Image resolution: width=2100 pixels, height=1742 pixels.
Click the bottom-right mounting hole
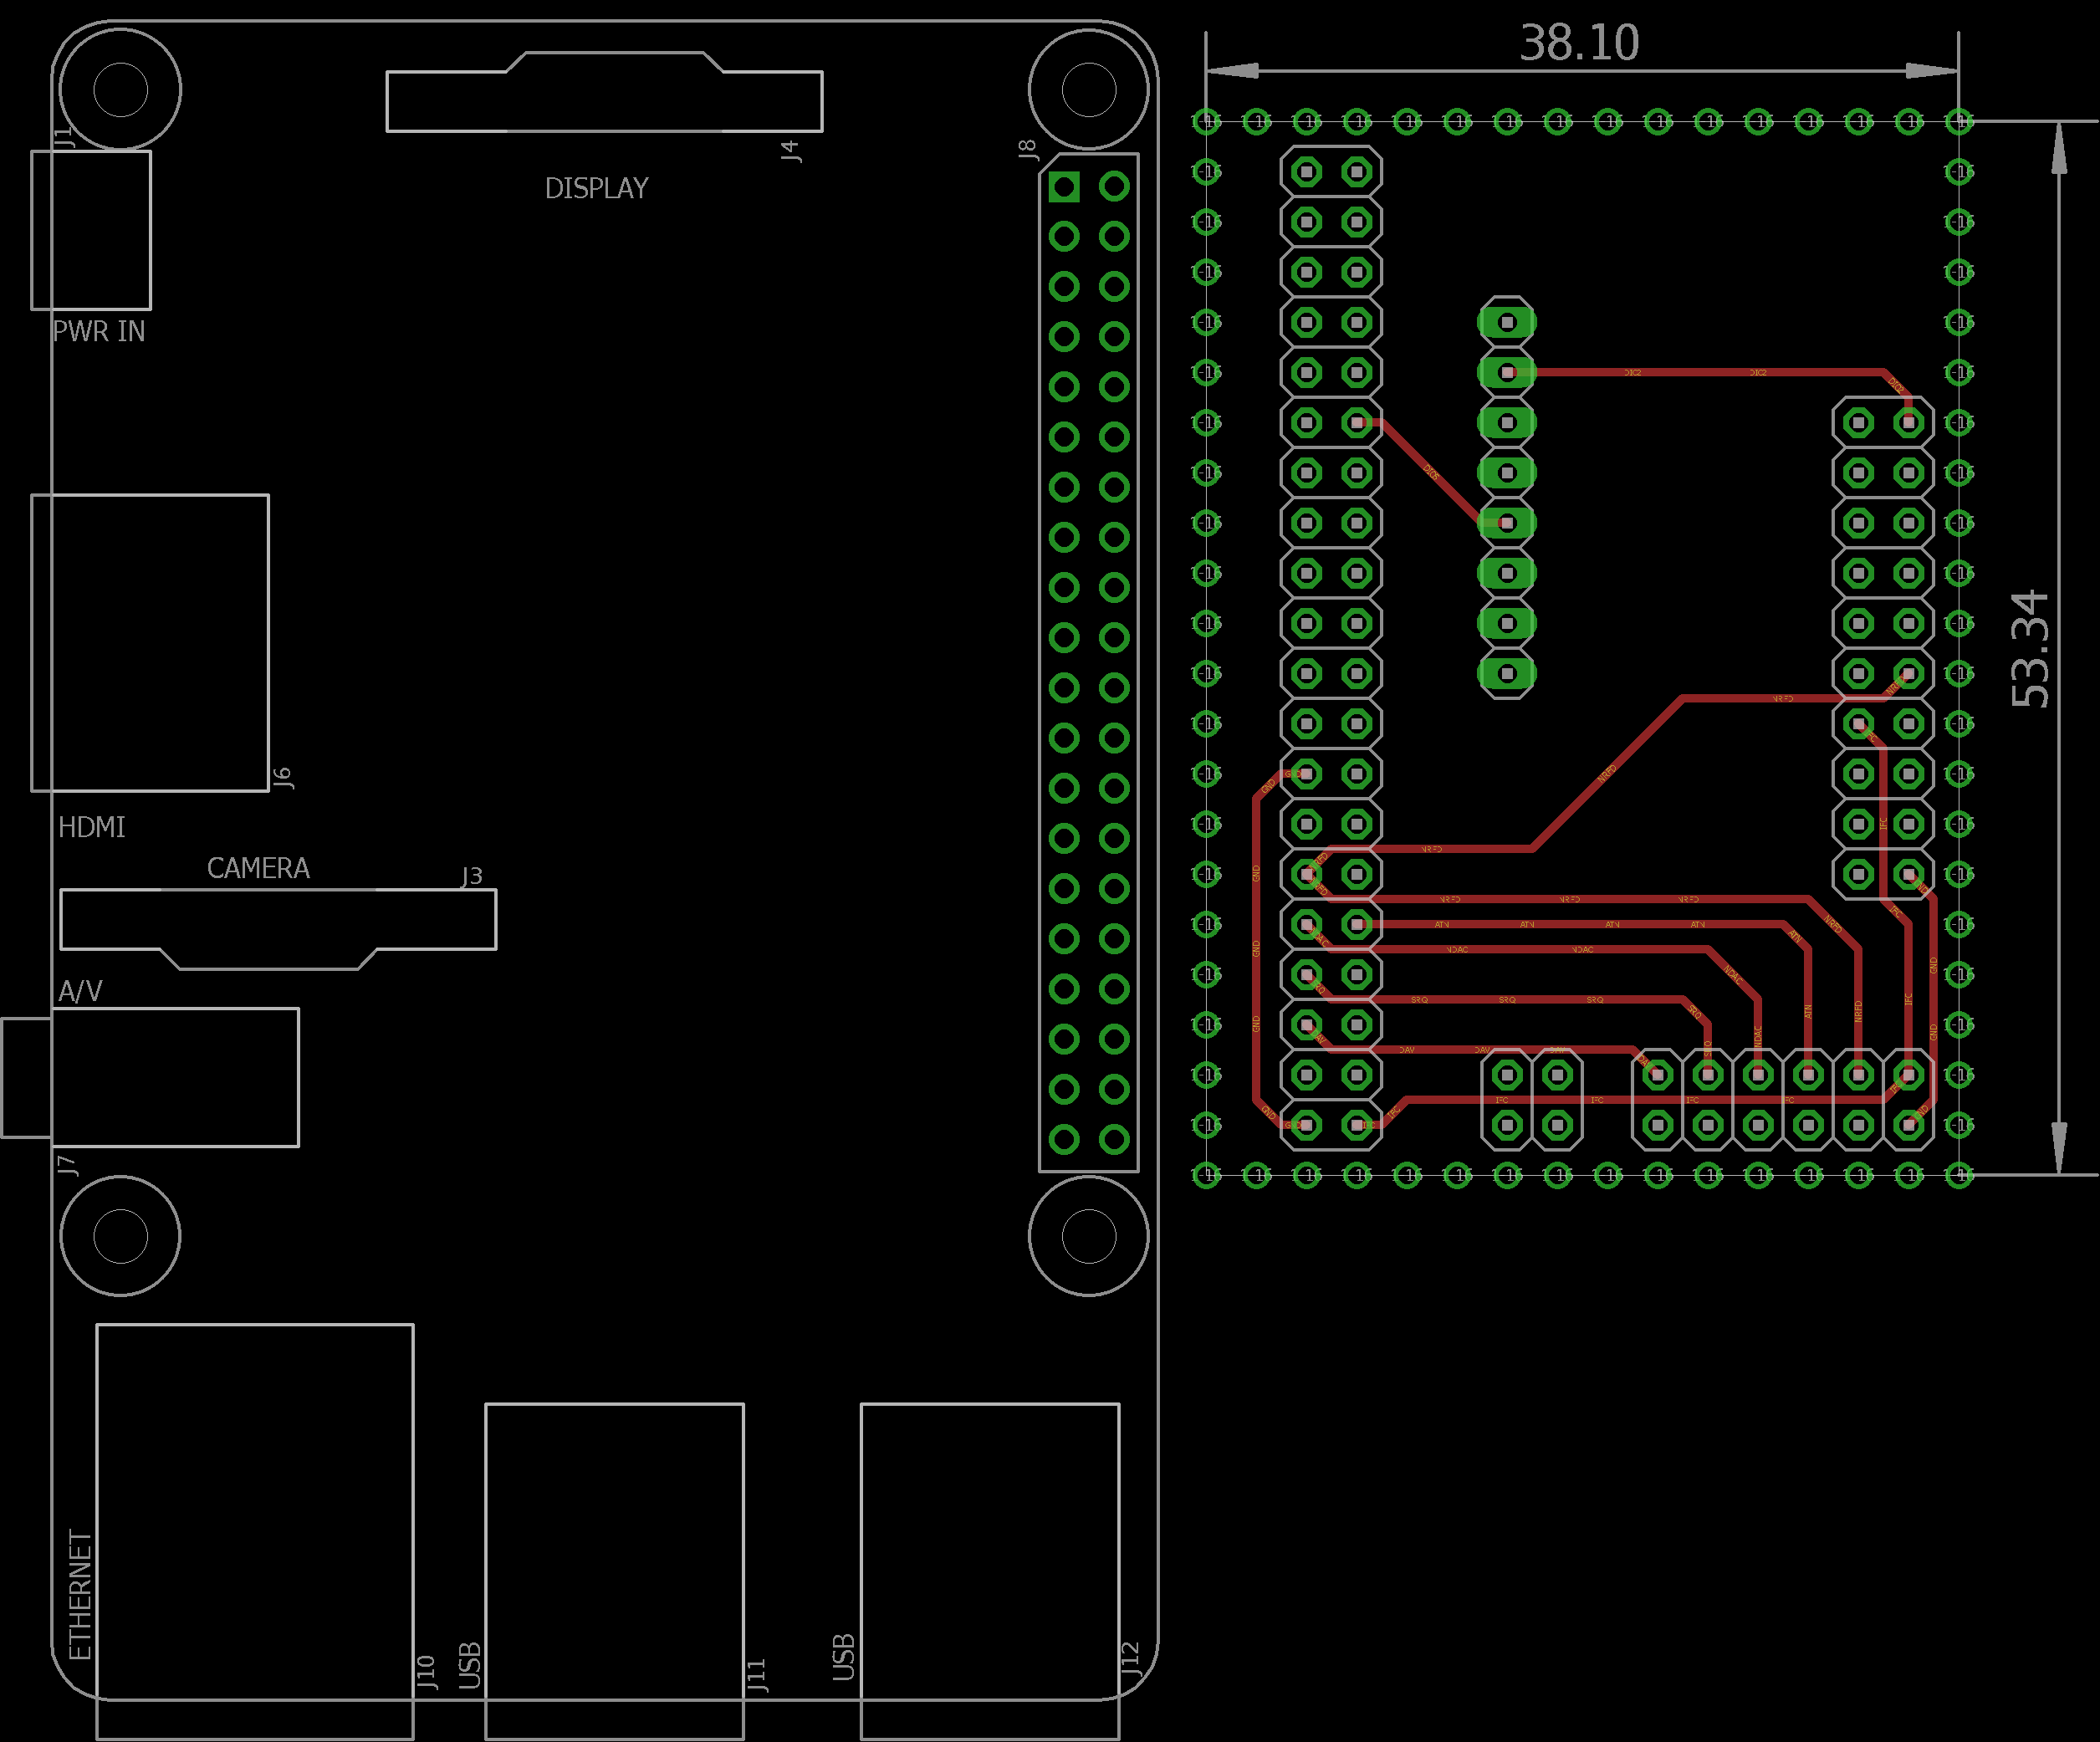pos(1088,1236)
